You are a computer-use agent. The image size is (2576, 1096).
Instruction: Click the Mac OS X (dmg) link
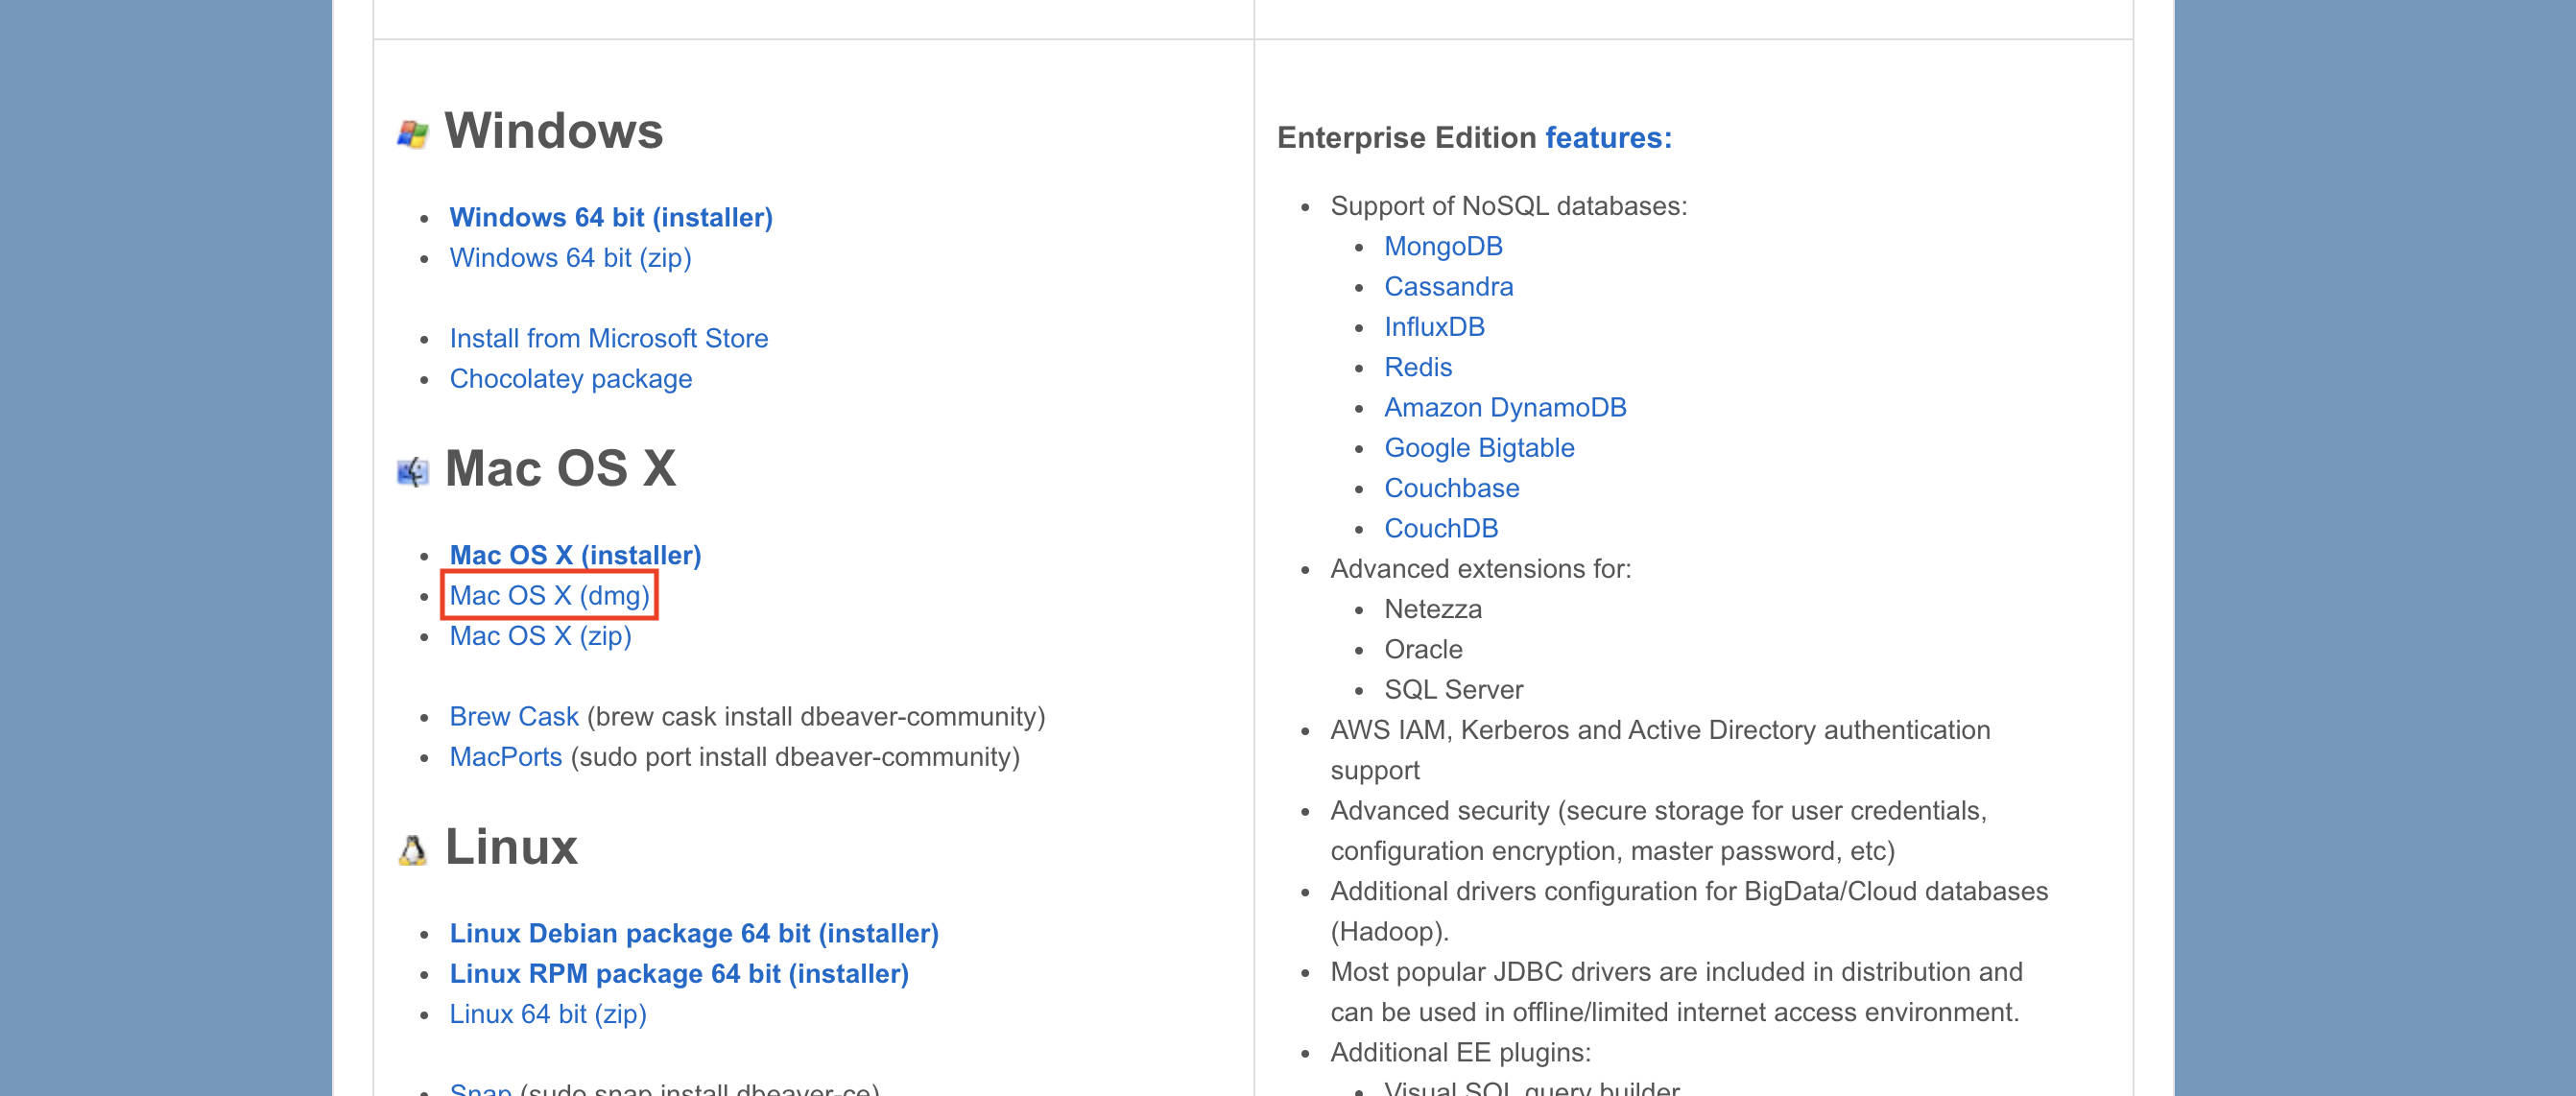tap(549, 596)
